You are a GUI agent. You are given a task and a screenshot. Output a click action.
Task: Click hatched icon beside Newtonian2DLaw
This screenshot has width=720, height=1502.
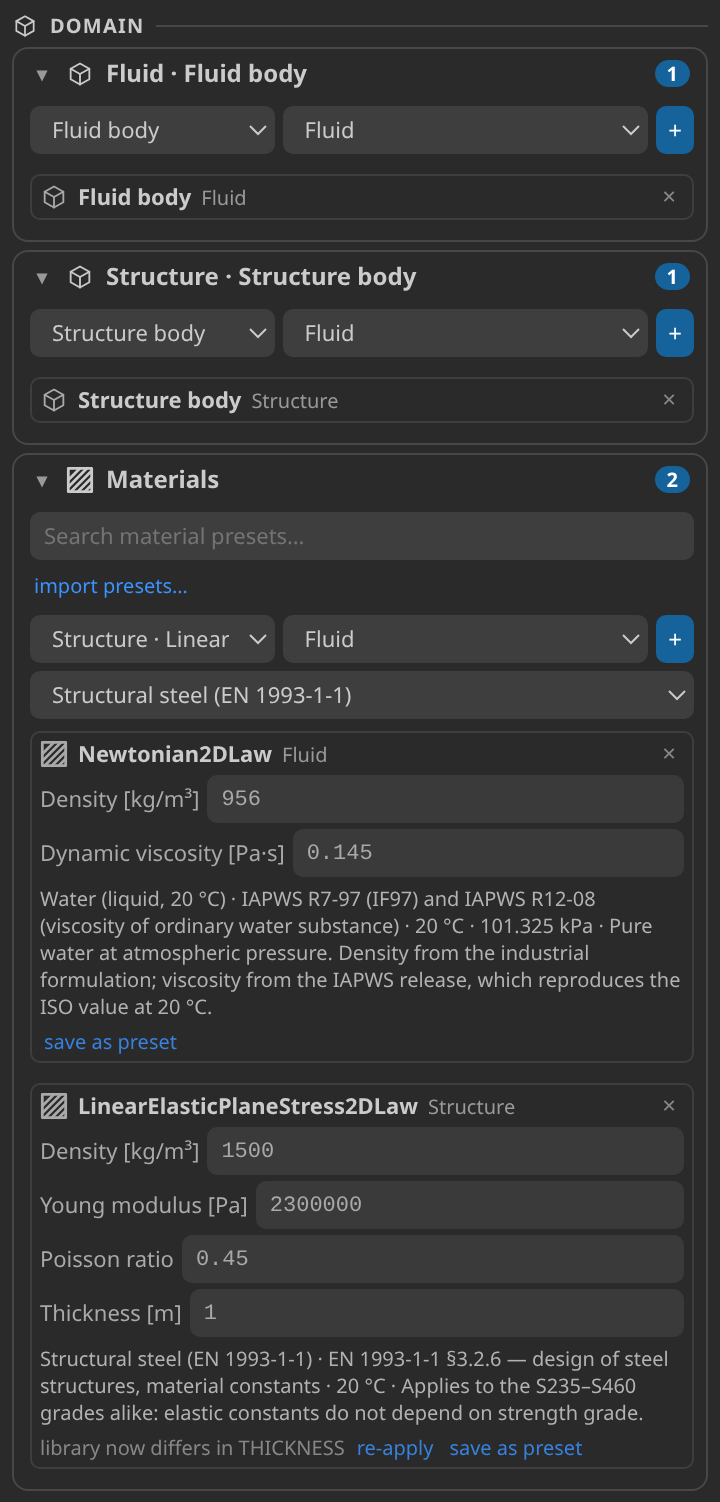click(54, 754)
